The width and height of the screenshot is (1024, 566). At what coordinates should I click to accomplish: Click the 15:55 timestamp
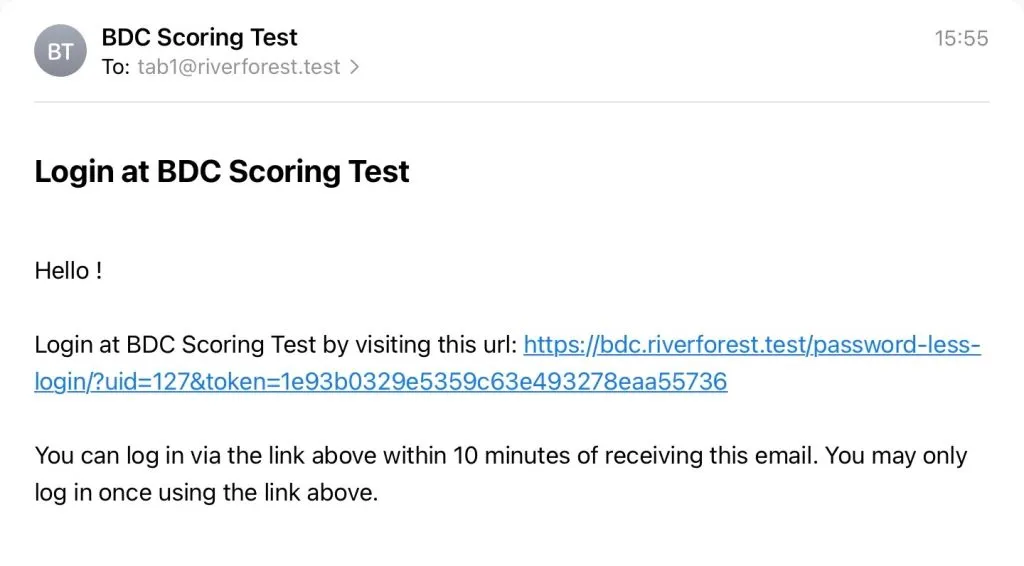click(x=961, y=38)
